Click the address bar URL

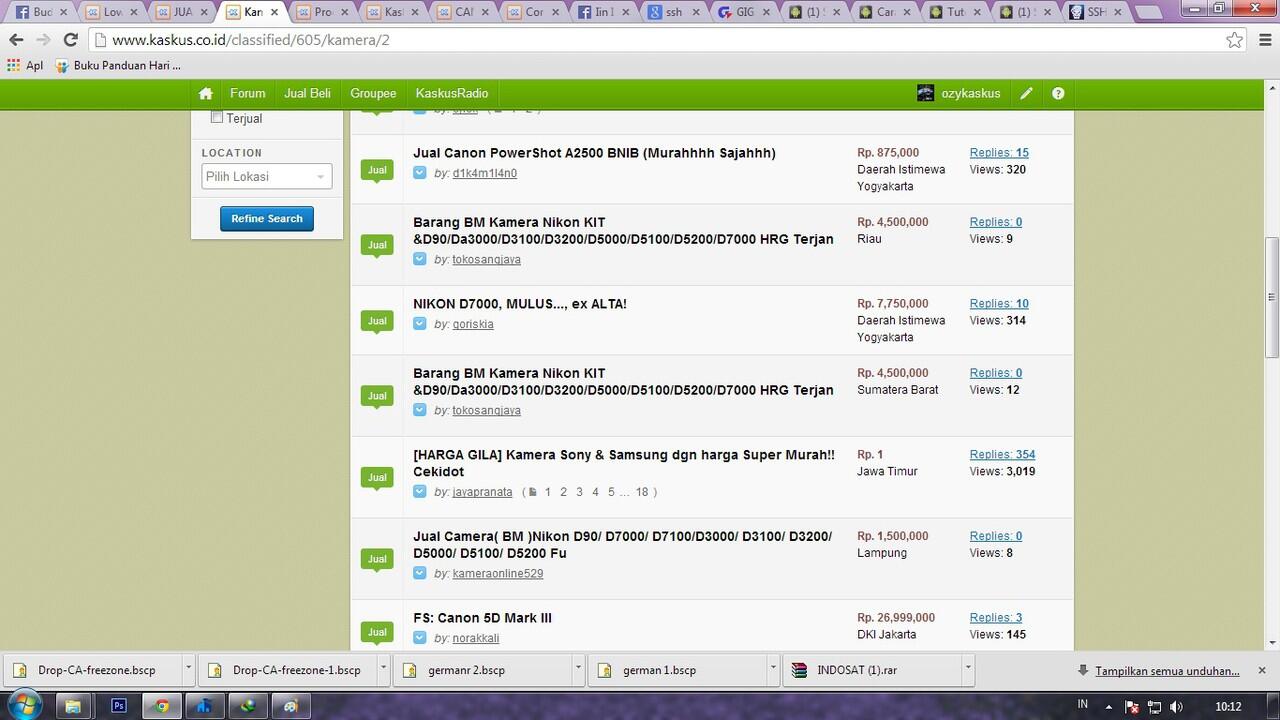[x=251, y=41]
